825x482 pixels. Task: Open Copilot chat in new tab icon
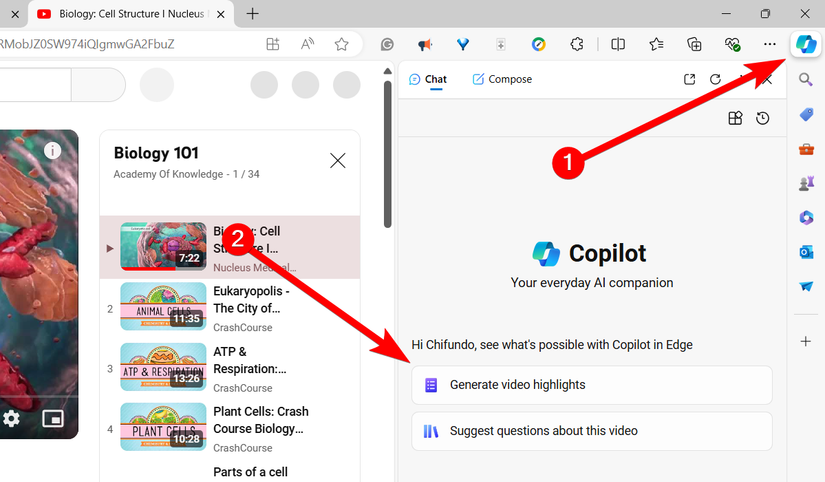pyautogui.click(x=689, y=79)
